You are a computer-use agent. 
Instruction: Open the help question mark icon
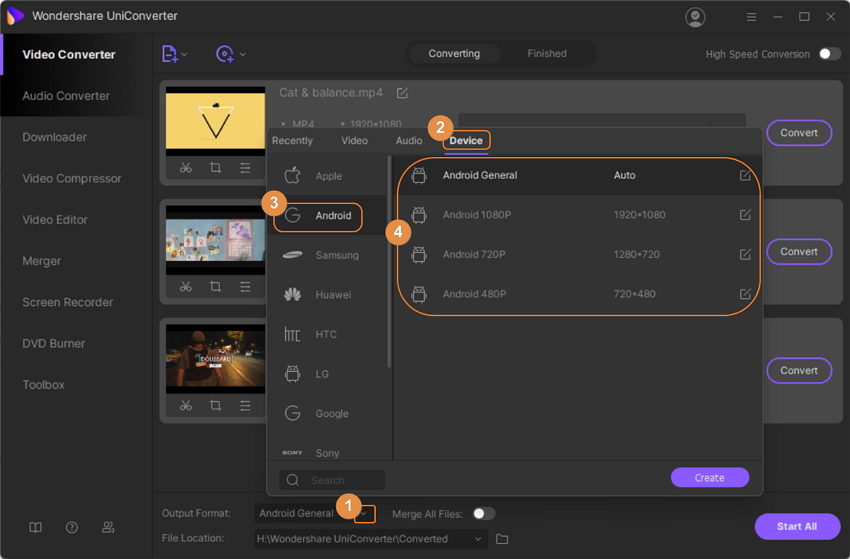[72, 527]
